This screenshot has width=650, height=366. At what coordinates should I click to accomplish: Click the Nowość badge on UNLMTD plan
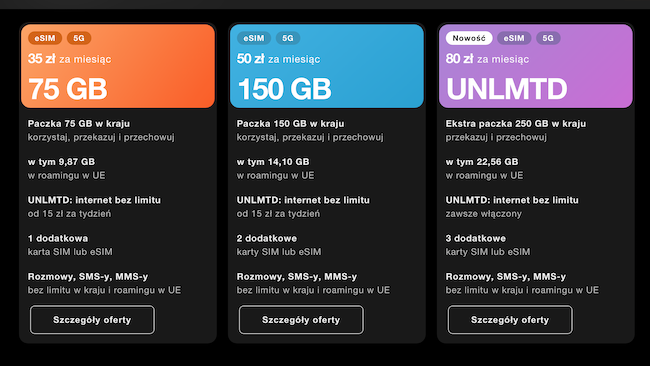point(469,38)
